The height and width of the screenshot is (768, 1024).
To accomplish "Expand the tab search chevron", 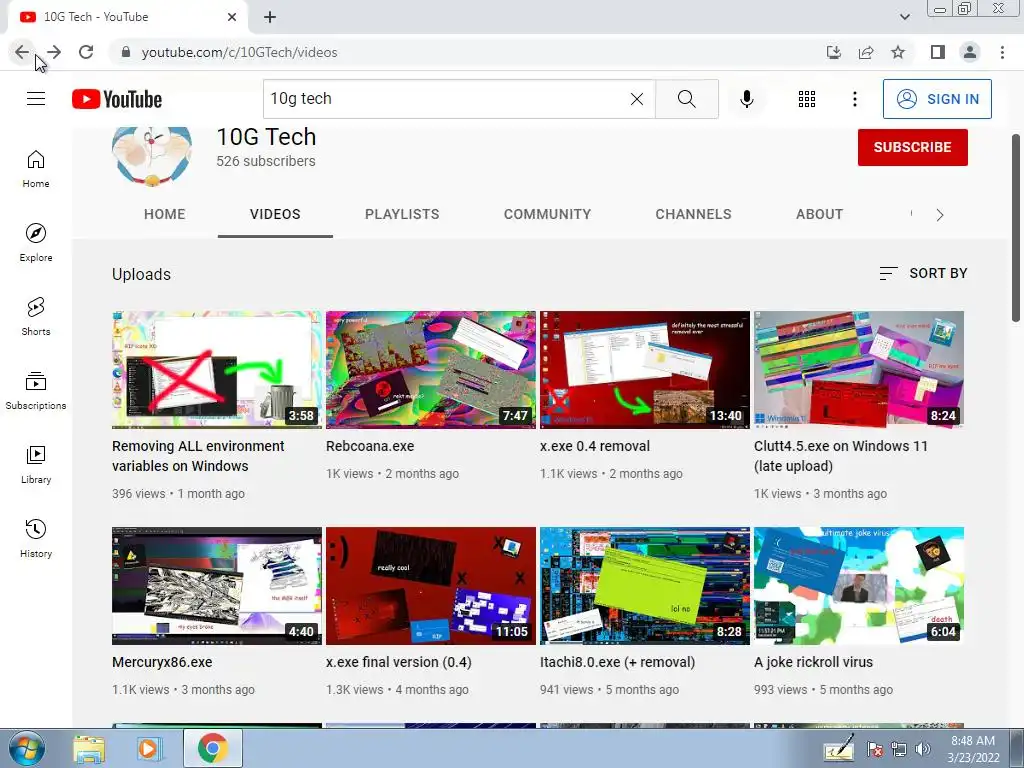I will point(904,17).
